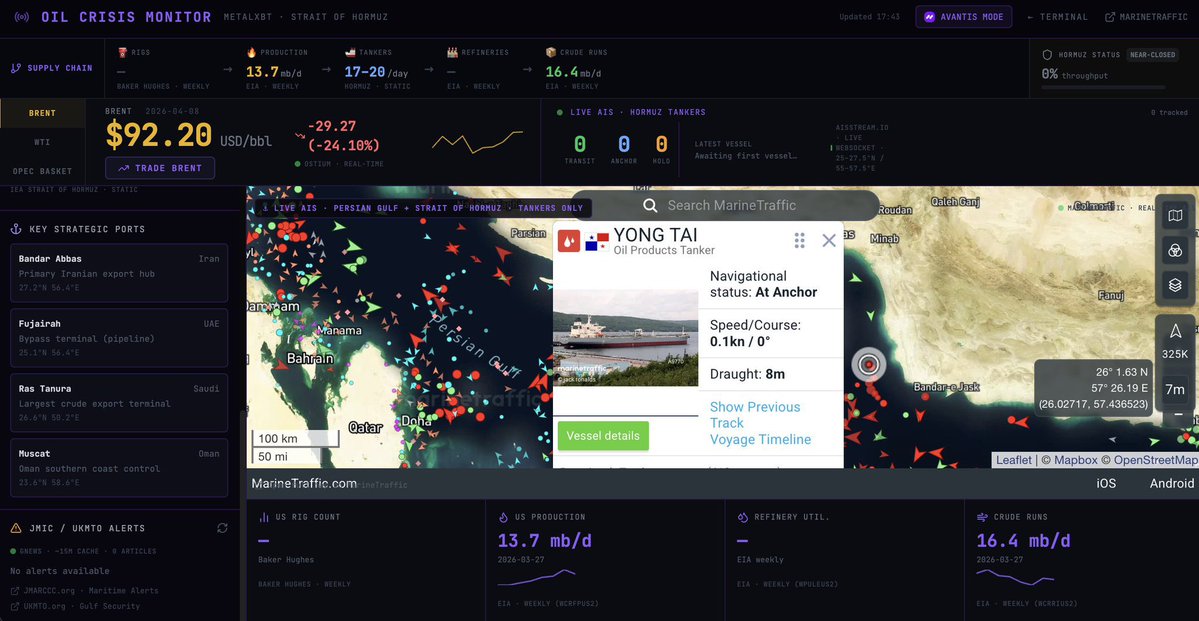Close the YONG TAI vessel popup
Screen dimensions: 1199x621
tap(829, 241)
